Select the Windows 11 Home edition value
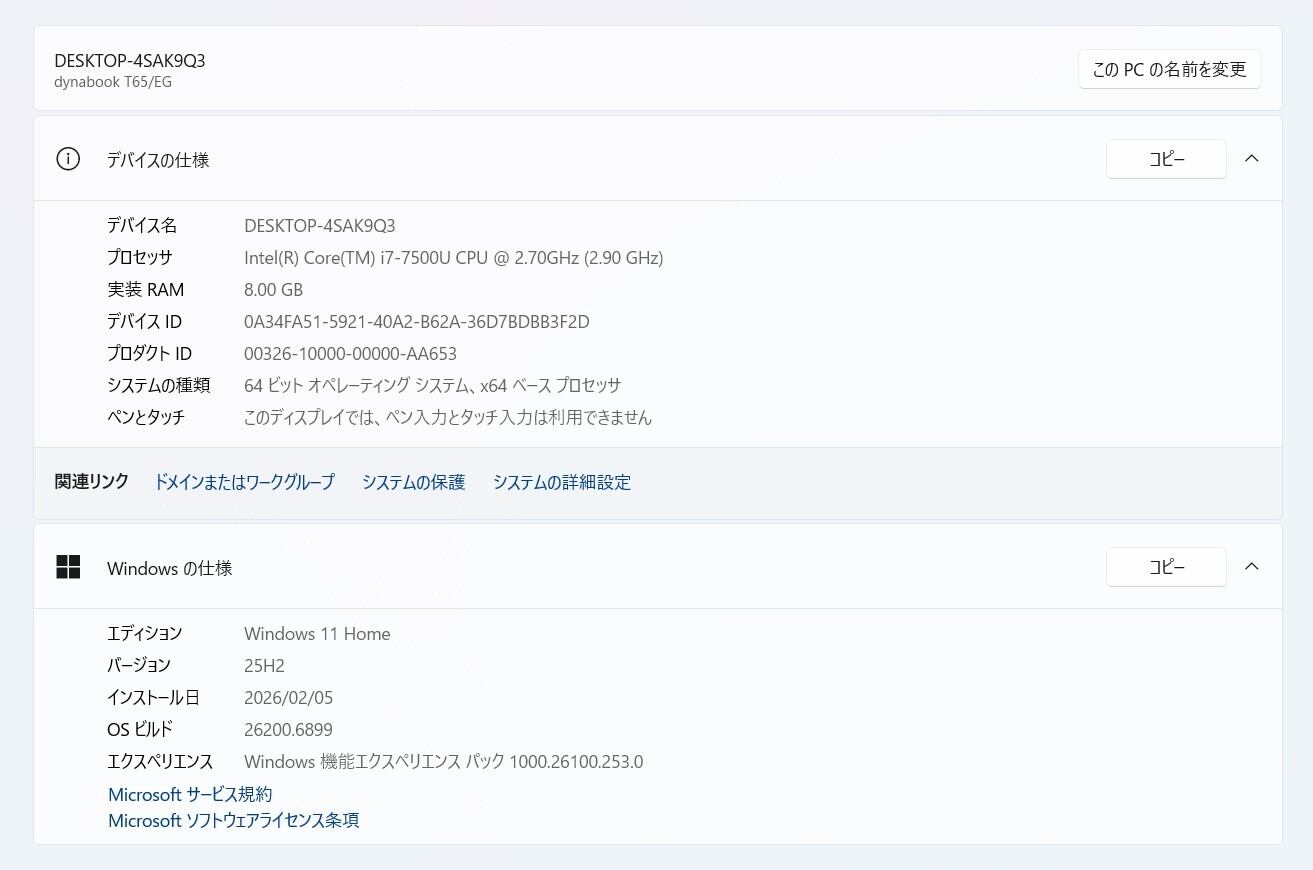Image resolution: width=1313 pixels, height=870 pixels. (317, 634)
